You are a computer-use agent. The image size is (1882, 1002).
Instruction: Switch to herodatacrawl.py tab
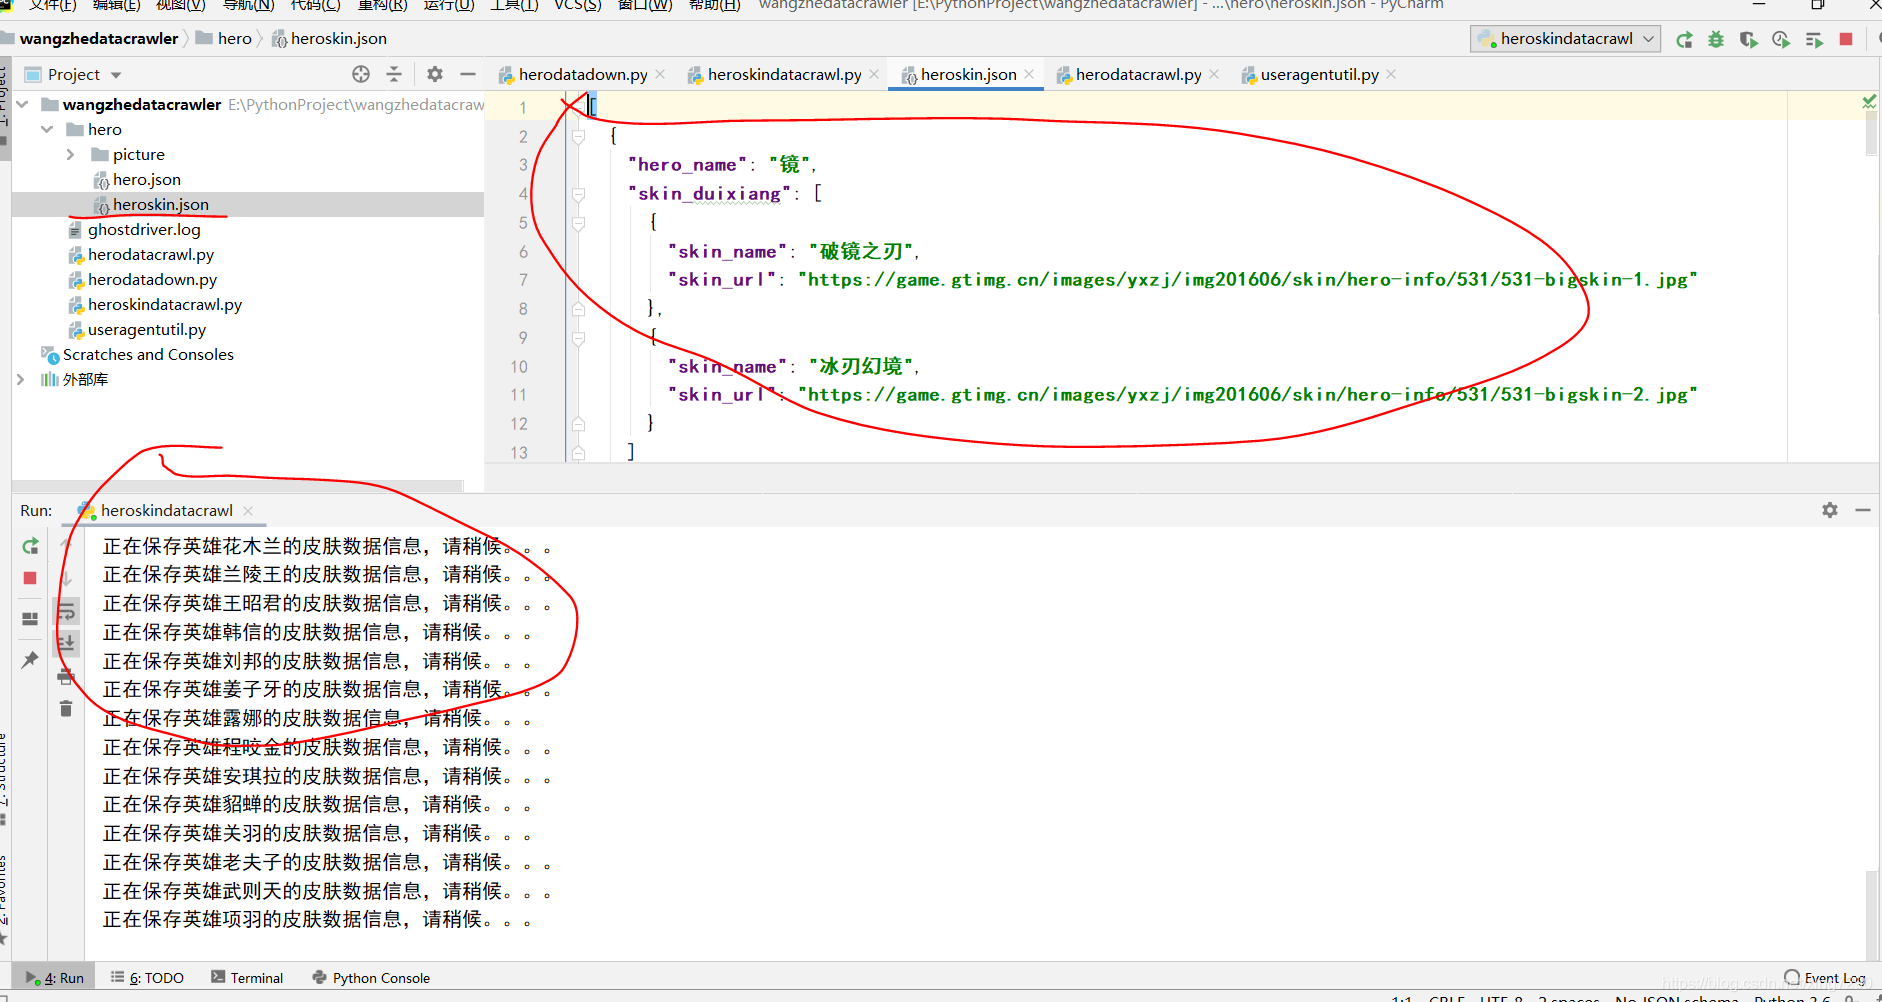tap(1138, 74)
